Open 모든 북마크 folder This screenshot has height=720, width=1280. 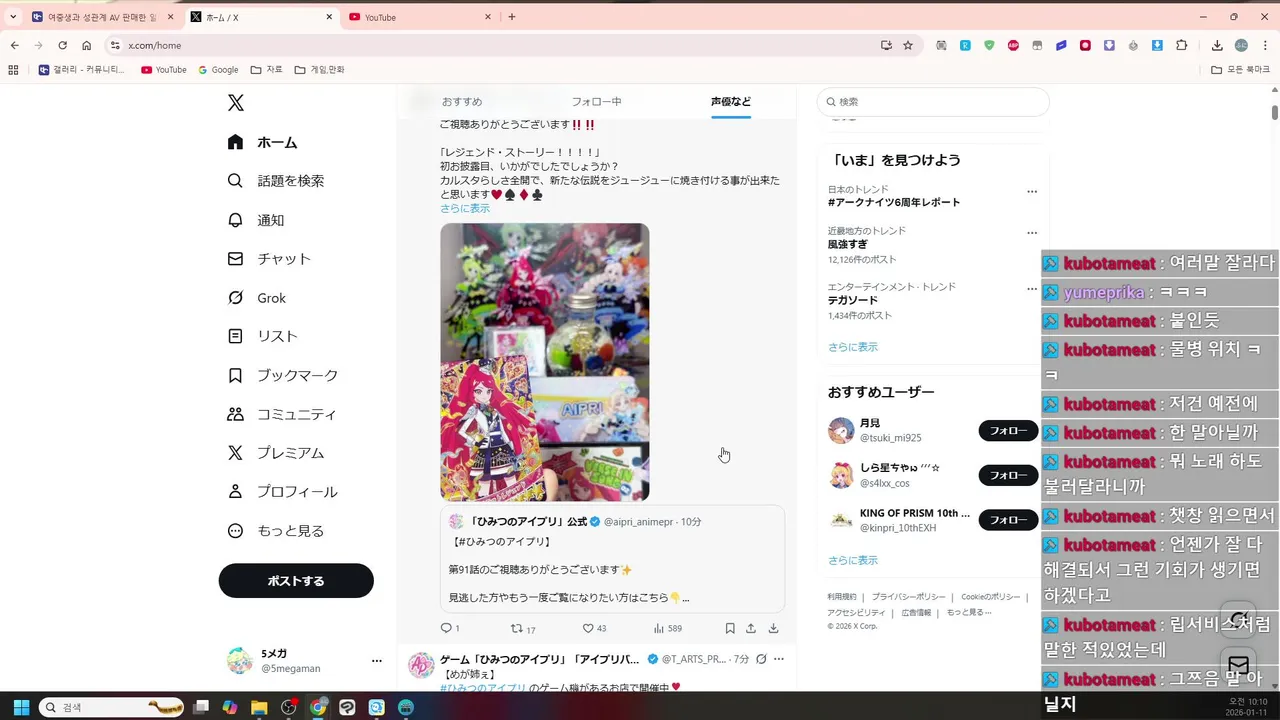point(1240,70)
